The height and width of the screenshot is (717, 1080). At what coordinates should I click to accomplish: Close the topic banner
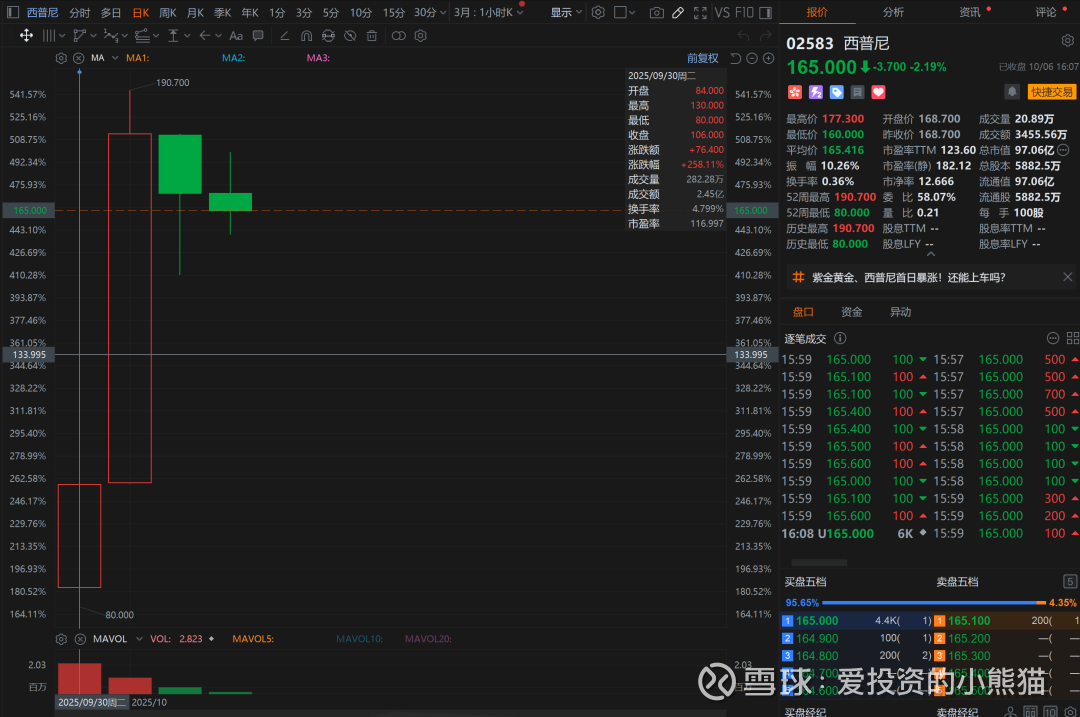click(1068, 277)
